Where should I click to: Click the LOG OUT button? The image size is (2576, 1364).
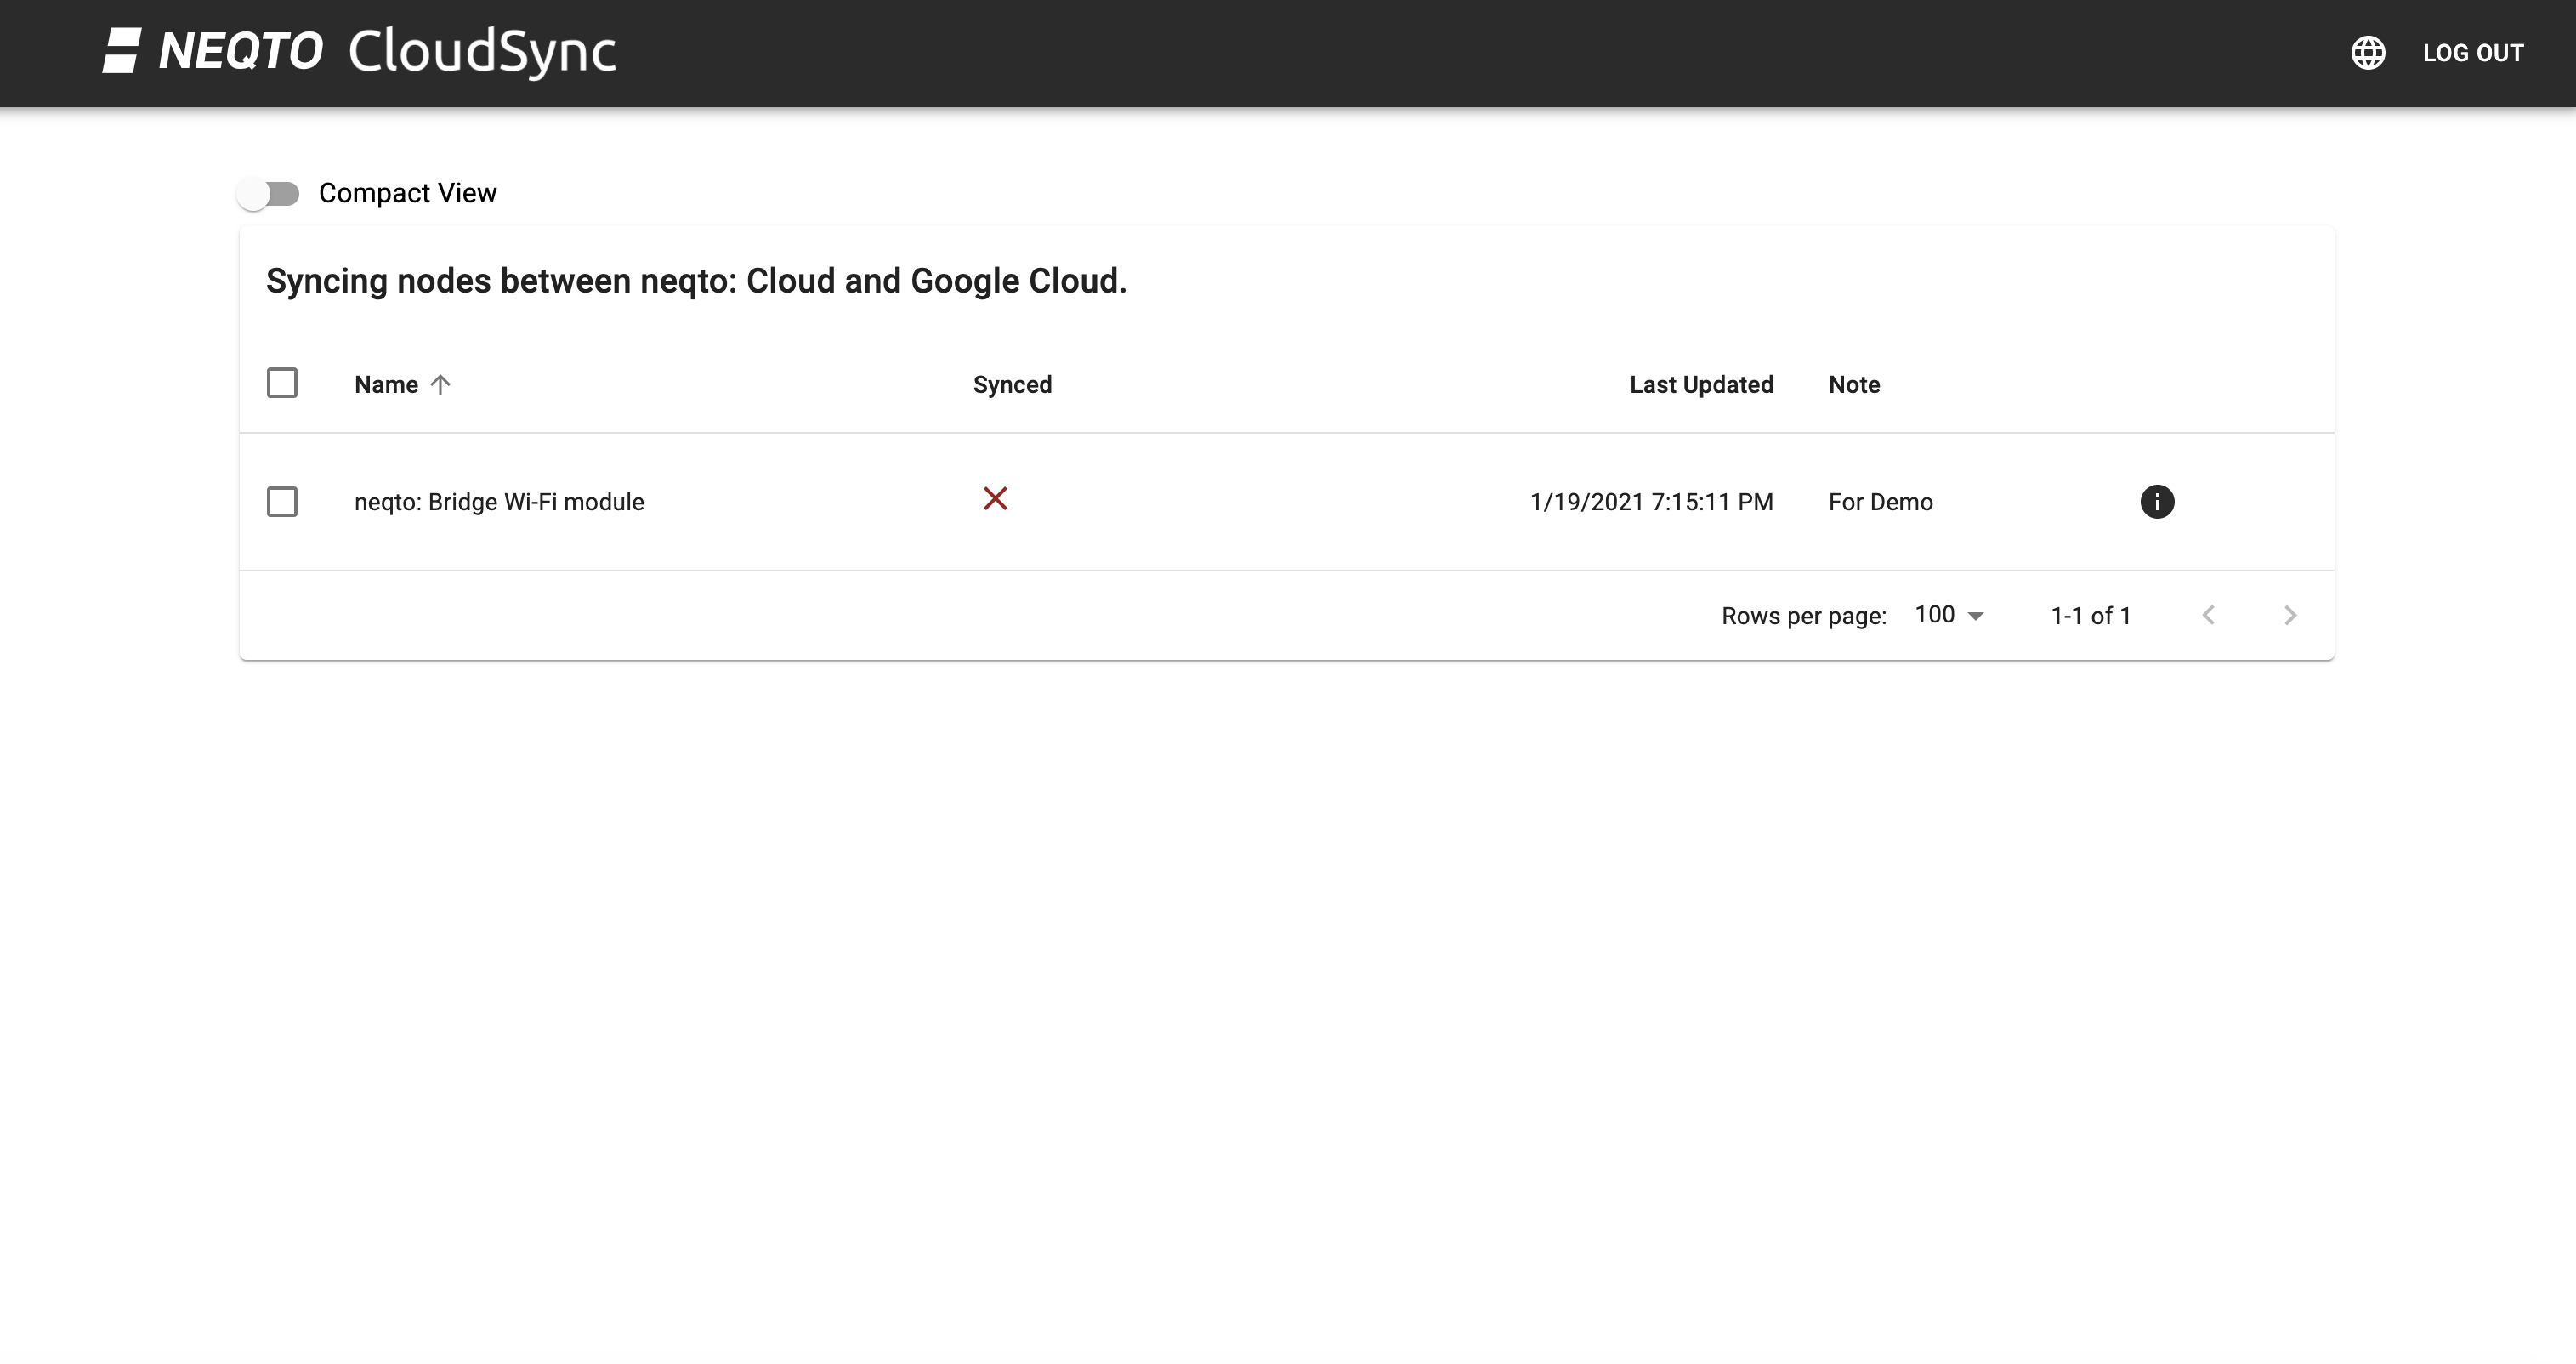[x=2473, y=53]
